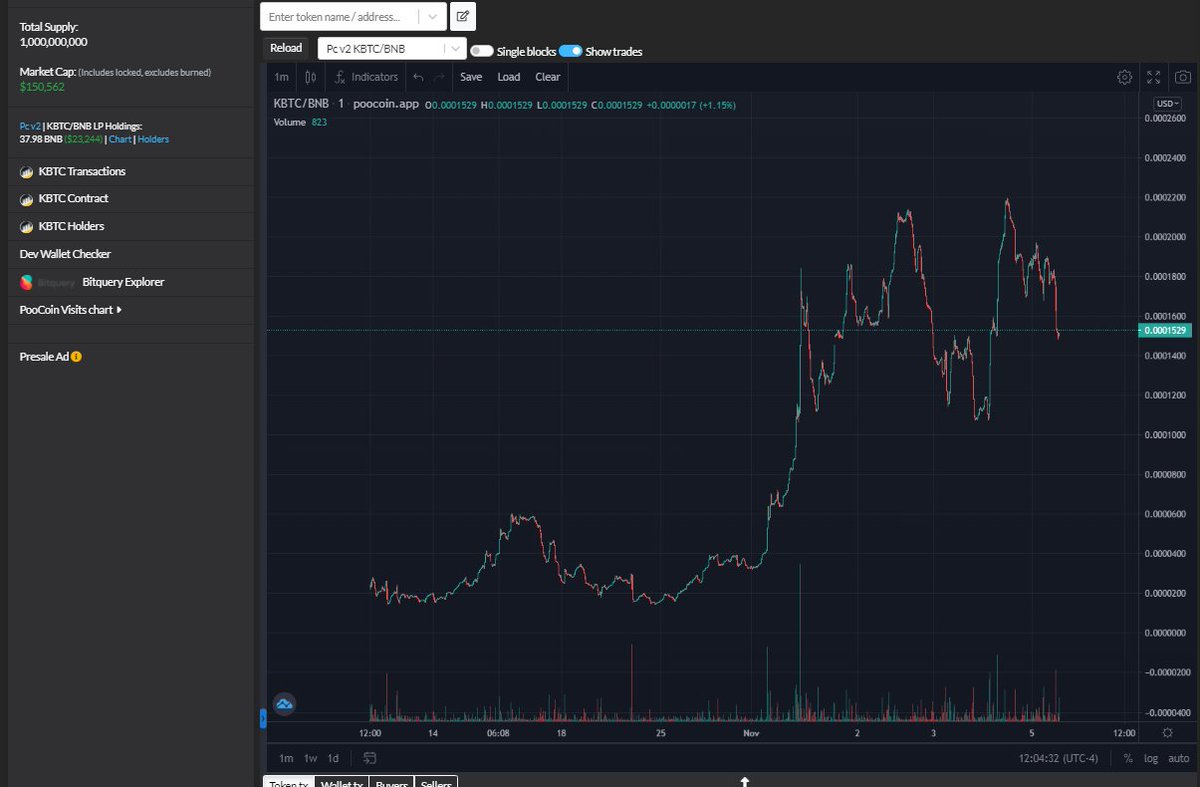
Task: Toggle the Single blocks switch
Action: pos(481,51)
